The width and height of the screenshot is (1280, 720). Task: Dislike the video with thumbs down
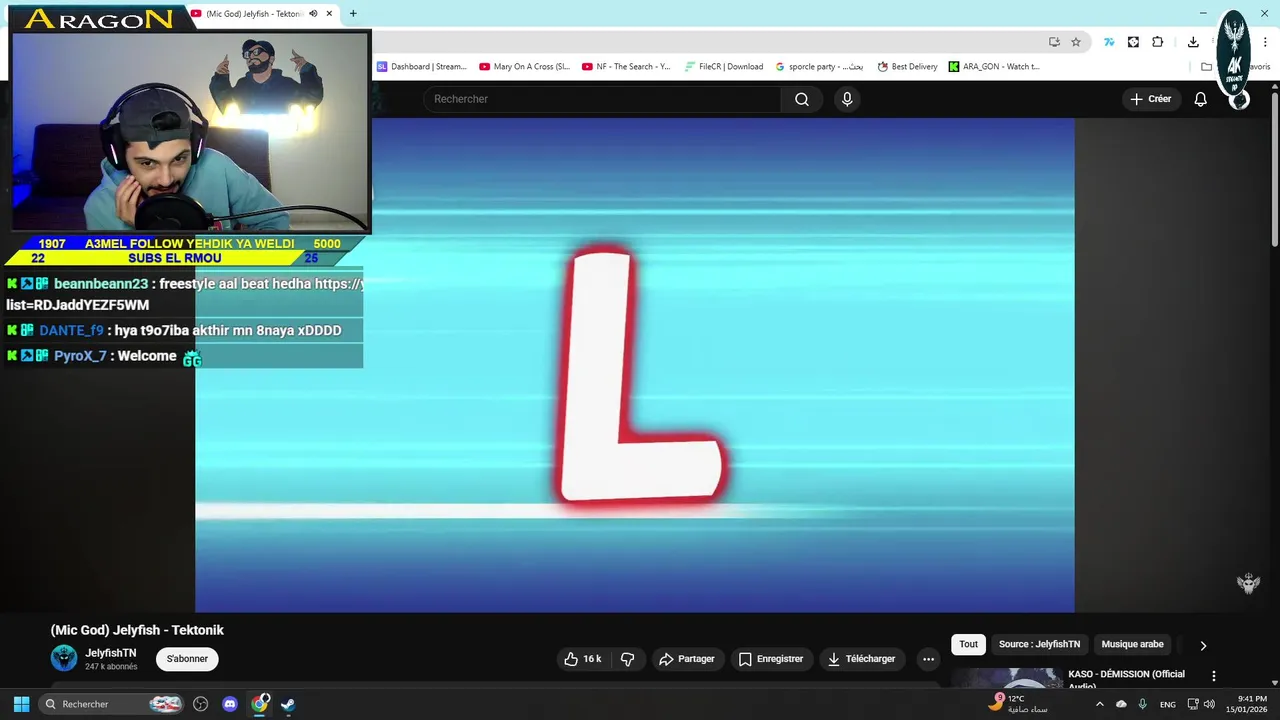pyautogui.click(x=628, y=659)
